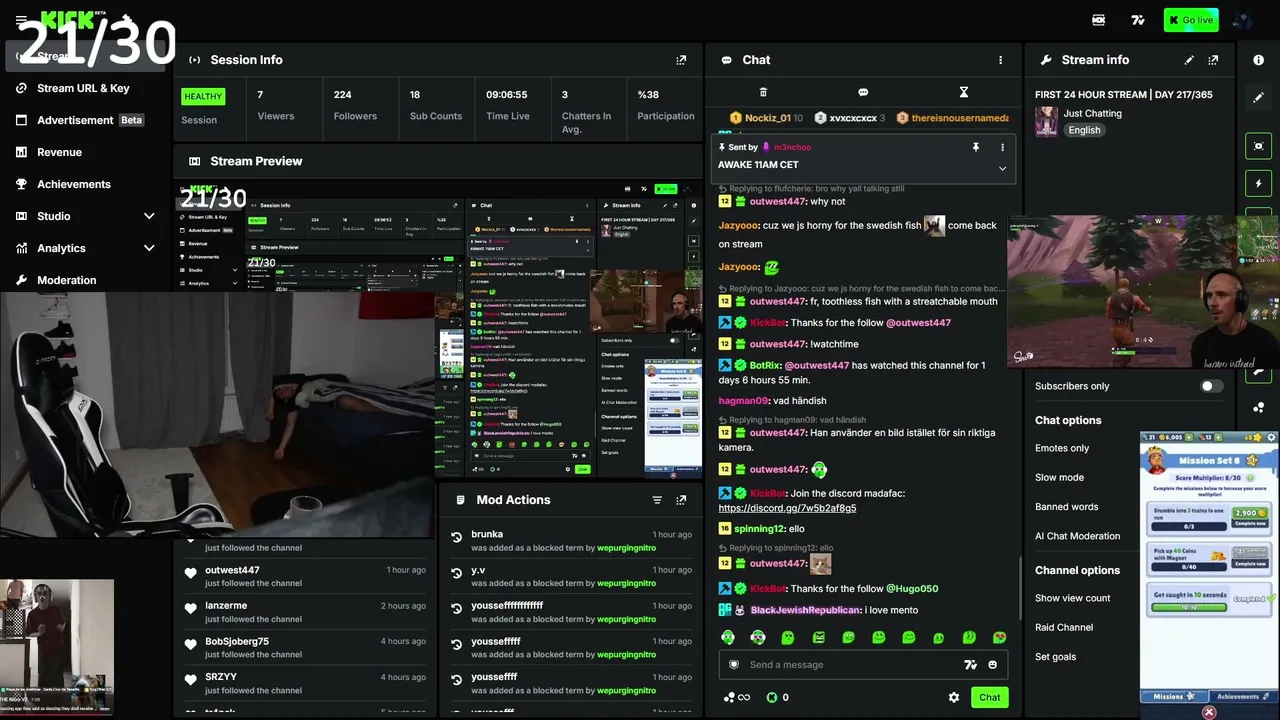1280x720 pixels.
Task: Click the HEALTHY session status badge
Action: pyautogui.click(x=203, y=97)
